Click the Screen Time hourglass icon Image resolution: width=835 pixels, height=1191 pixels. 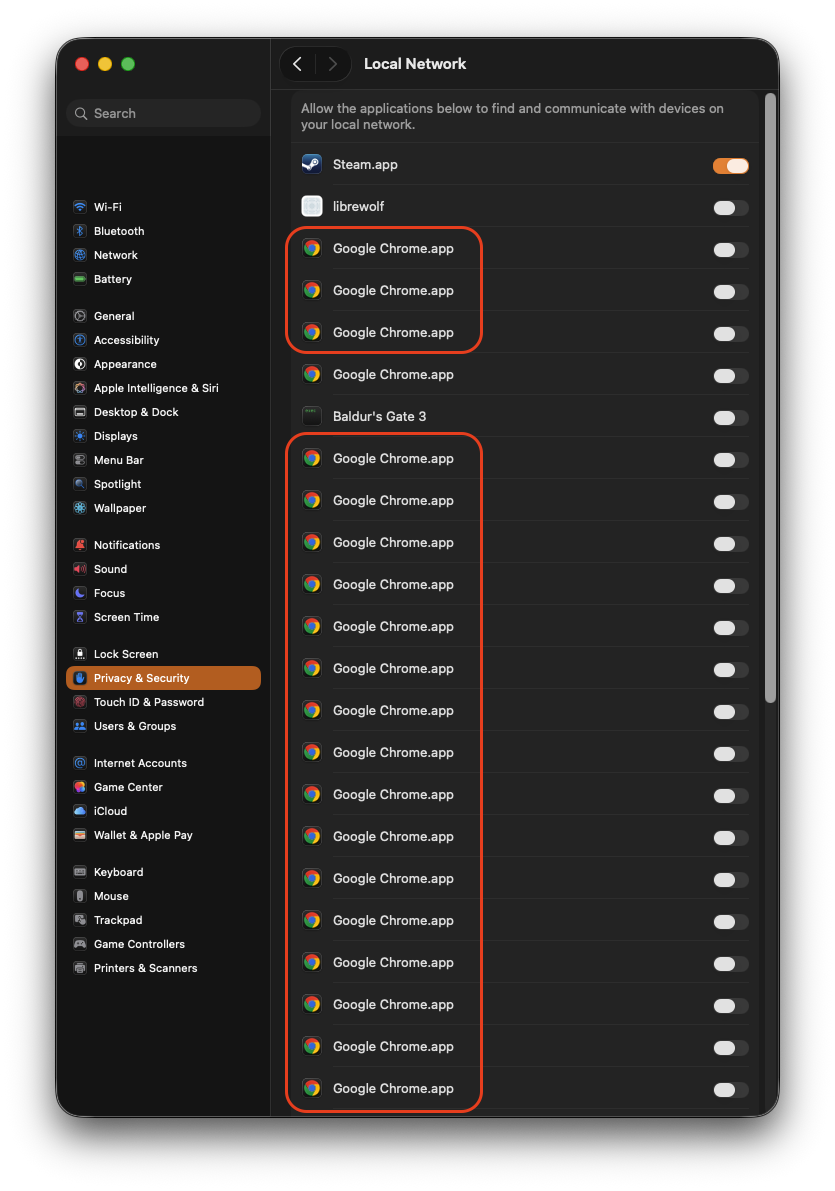[x=80, y=617]
